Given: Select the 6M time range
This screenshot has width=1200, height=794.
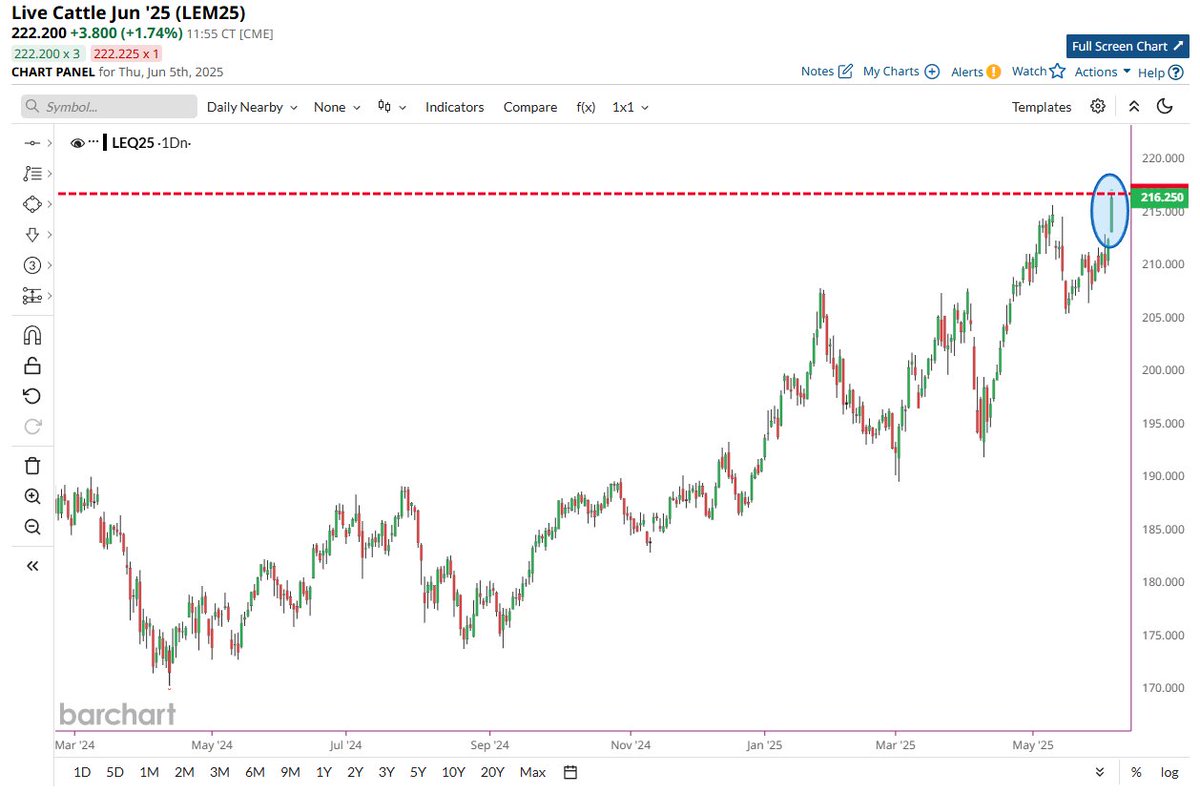Looking at the screenshot, I should (x=254, y=772).
